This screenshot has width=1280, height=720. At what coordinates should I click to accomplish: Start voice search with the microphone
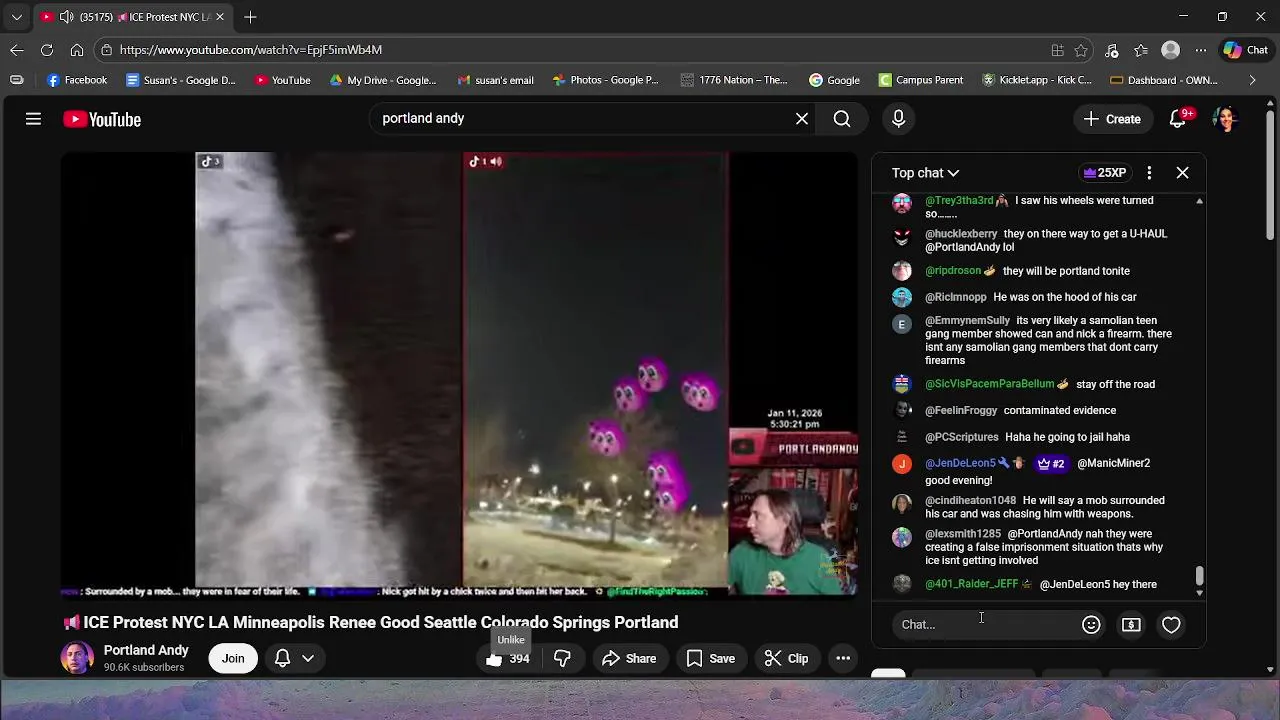click(898, 119)
